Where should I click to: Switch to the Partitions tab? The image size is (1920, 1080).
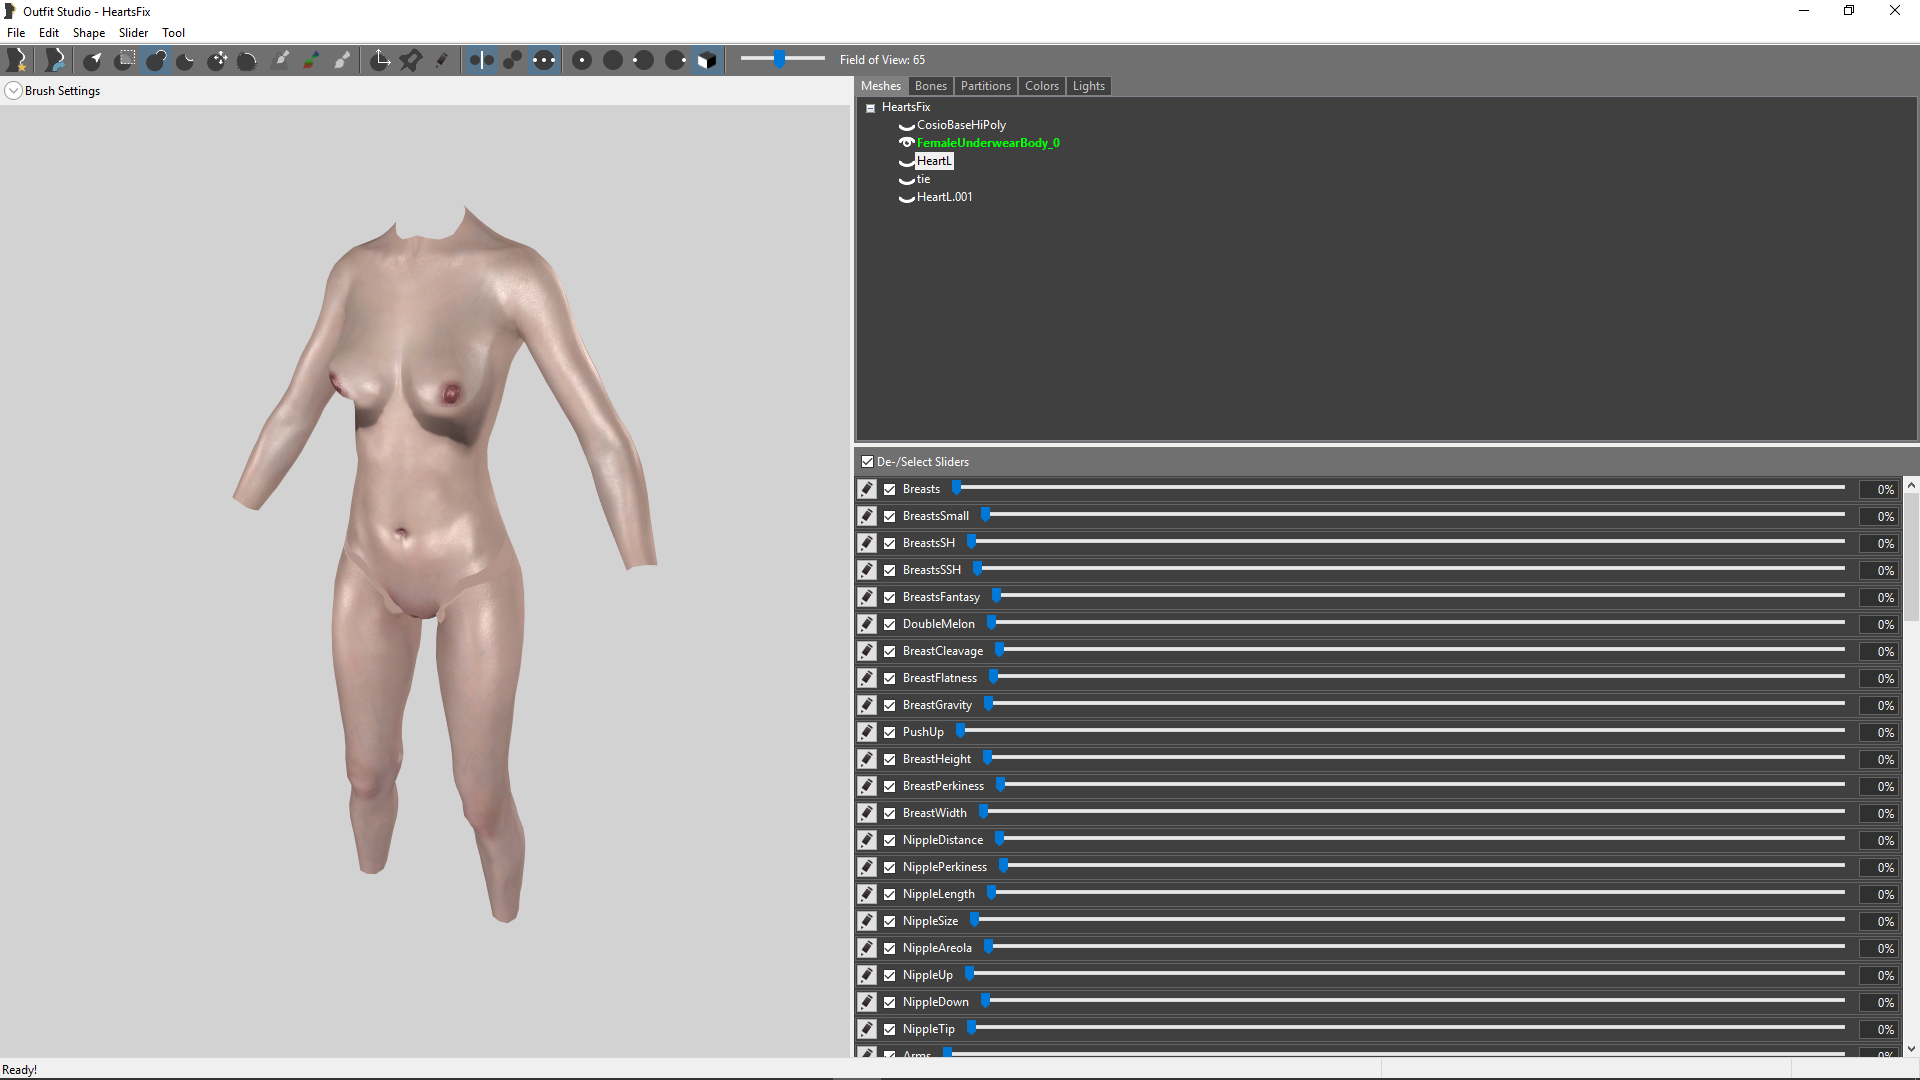click(x=985, y=86)
